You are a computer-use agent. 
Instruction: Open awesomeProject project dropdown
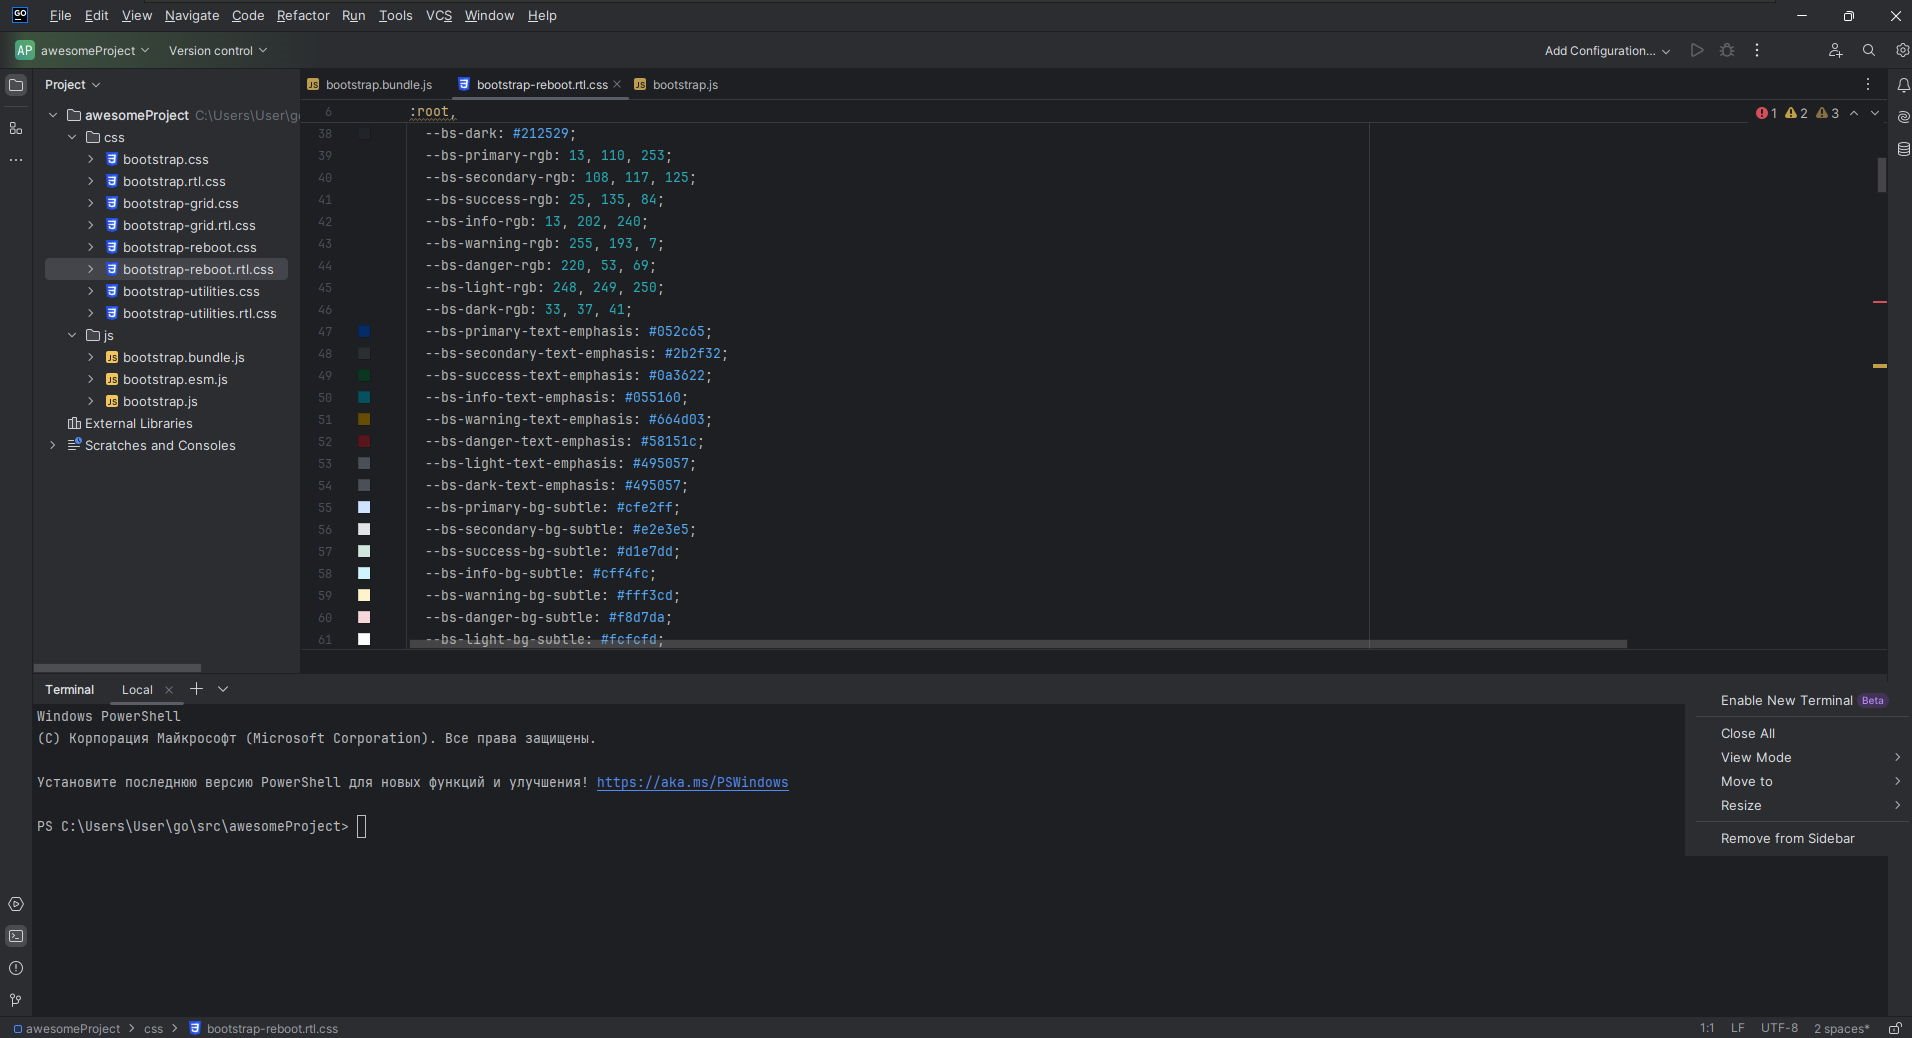(x=82, y=50)
